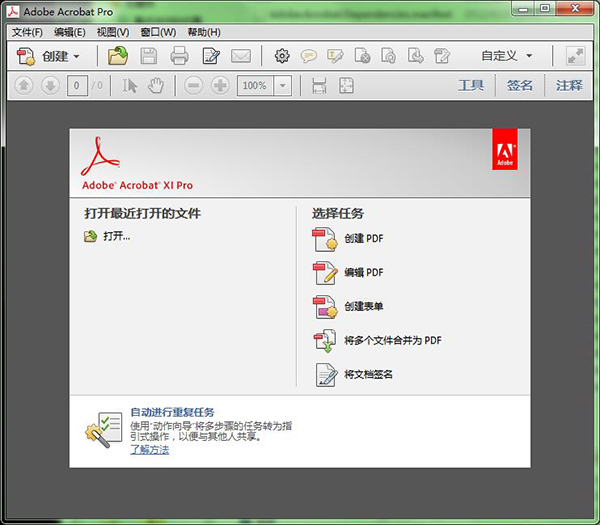Click the Fit one full page icon
The image size is (600, 525).
[x=346, y=85]
